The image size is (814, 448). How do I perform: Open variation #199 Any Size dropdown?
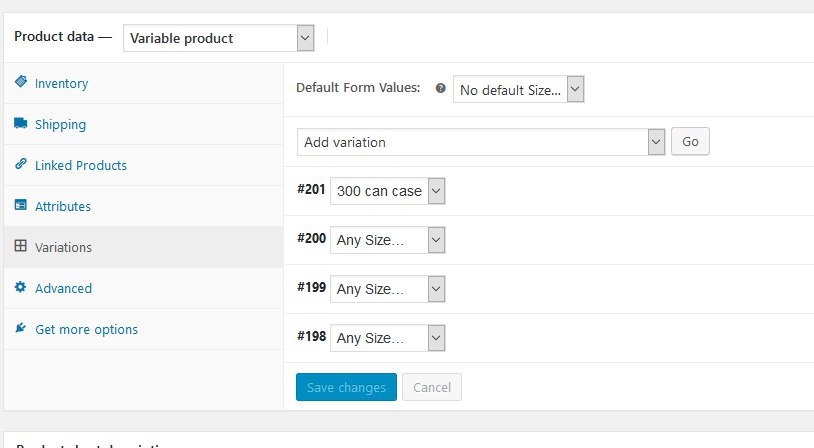(387, 289)
